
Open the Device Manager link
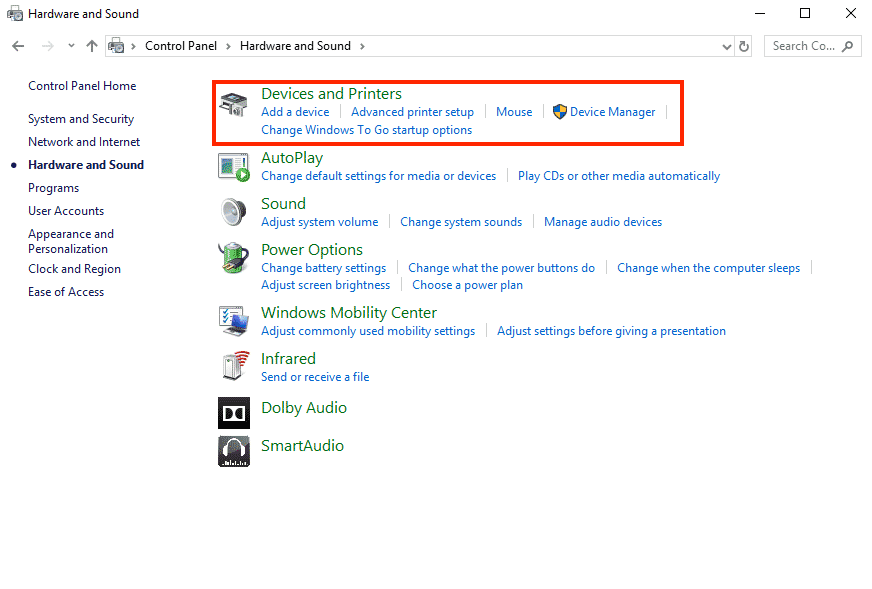pos(612,112)
